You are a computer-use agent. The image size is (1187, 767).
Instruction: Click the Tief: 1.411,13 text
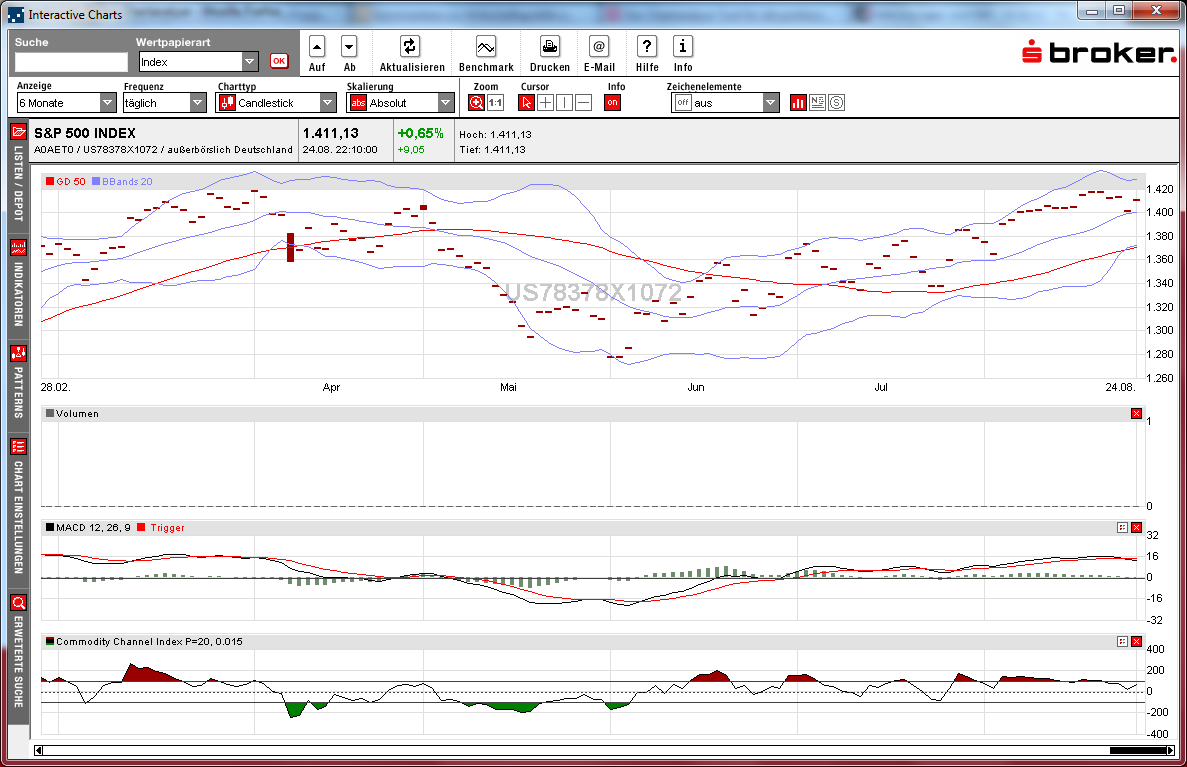(492, 149)
